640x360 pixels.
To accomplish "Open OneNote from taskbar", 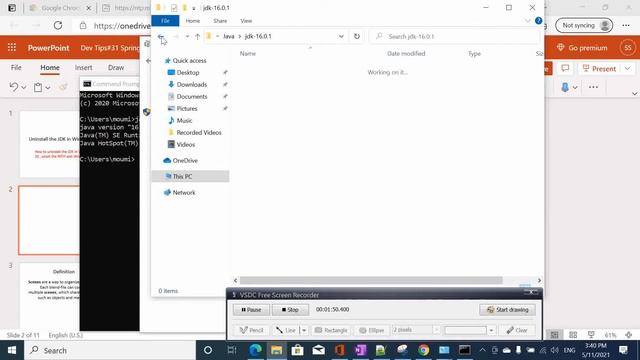I will coord(360,350).
